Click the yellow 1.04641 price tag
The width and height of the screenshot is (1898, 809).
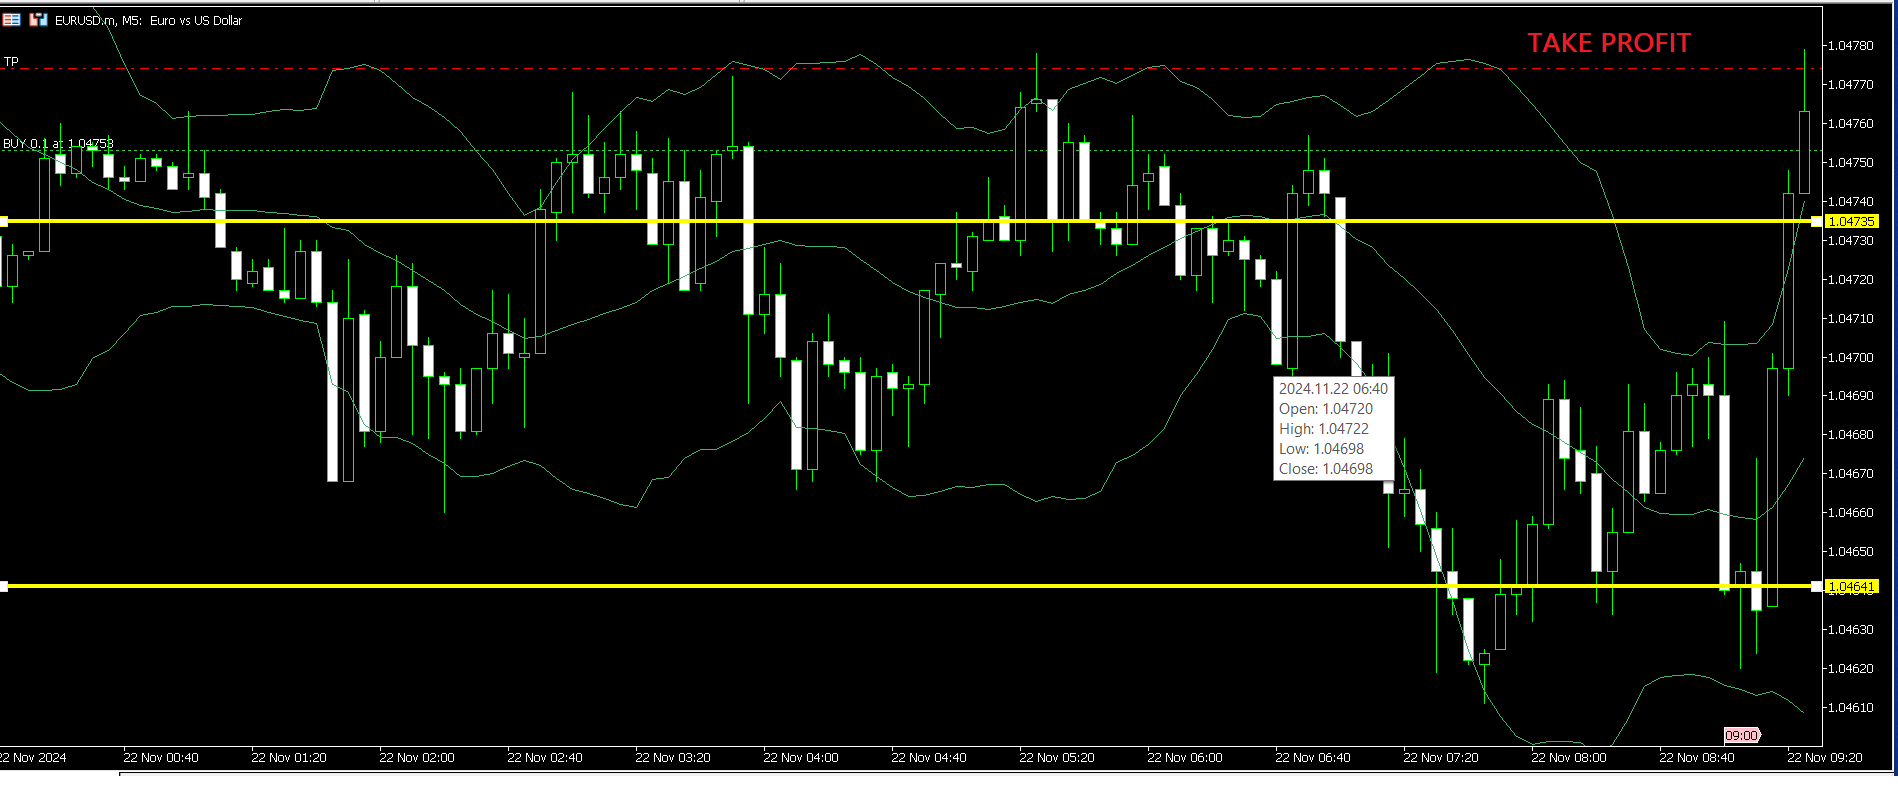(1851, 586)
